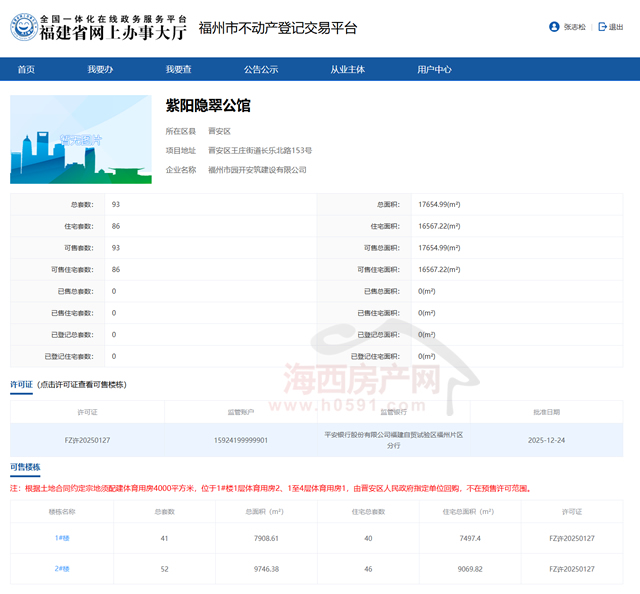Click the Fujian government service logo emblem
Viewport: 640px width, 594px height.
pos(24,27)
